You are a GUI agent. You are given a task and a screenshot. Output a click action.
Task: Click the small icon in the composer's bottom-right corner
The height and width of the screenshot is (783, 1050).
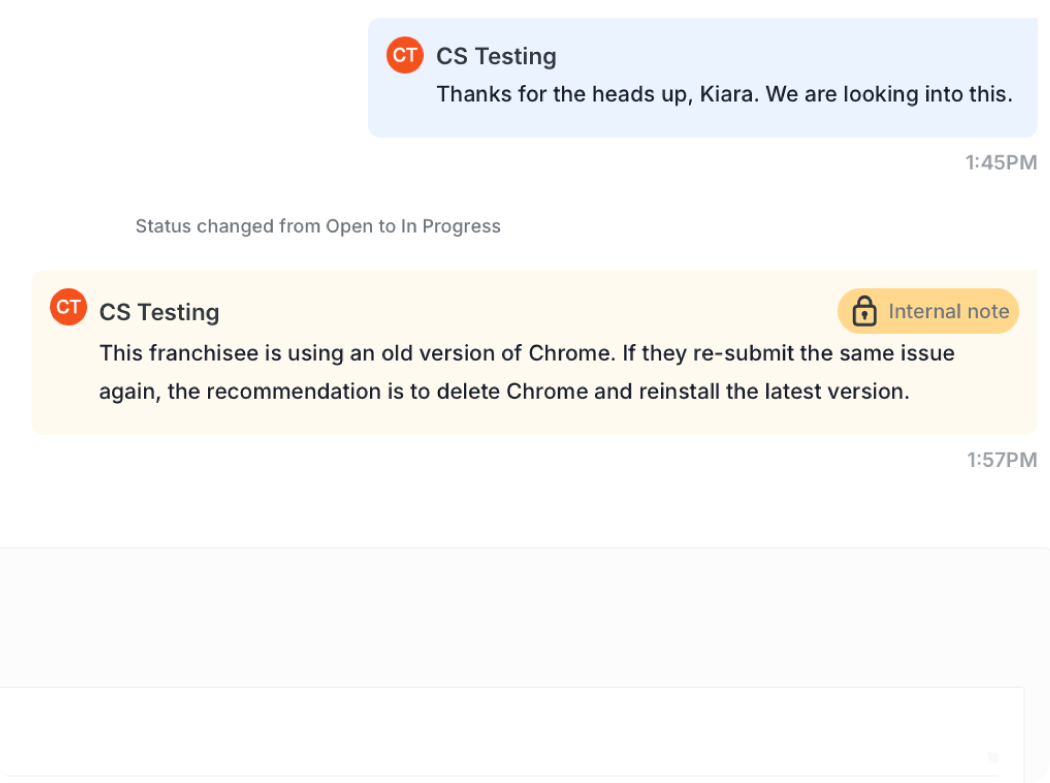[991, 757]
